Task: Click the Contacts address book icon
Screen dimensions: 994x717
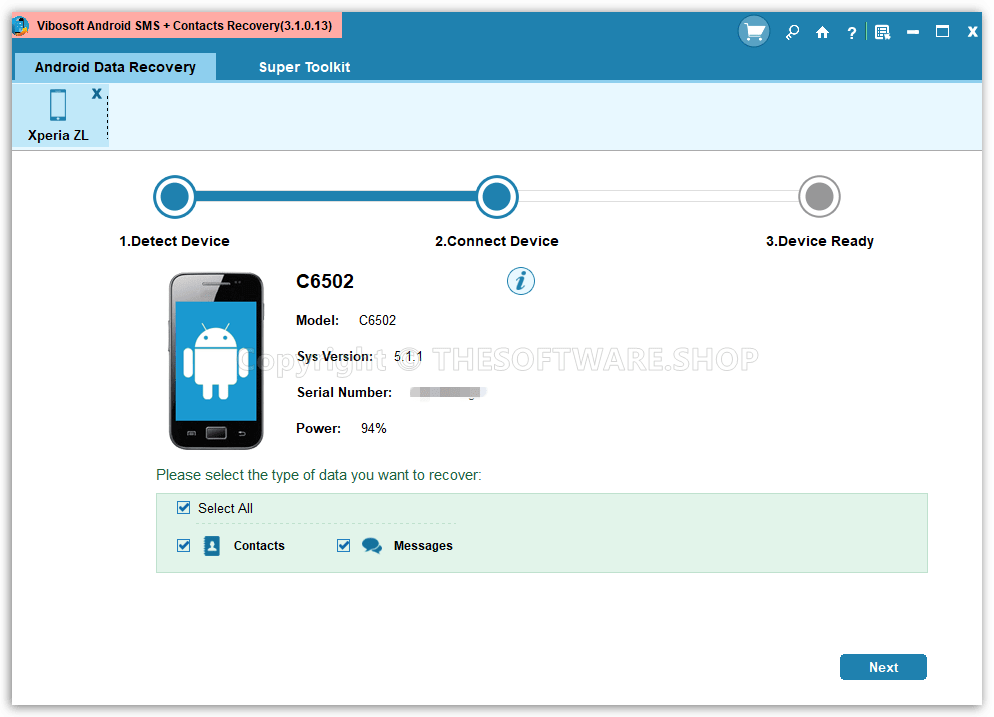Action: [x=212, y=545]
